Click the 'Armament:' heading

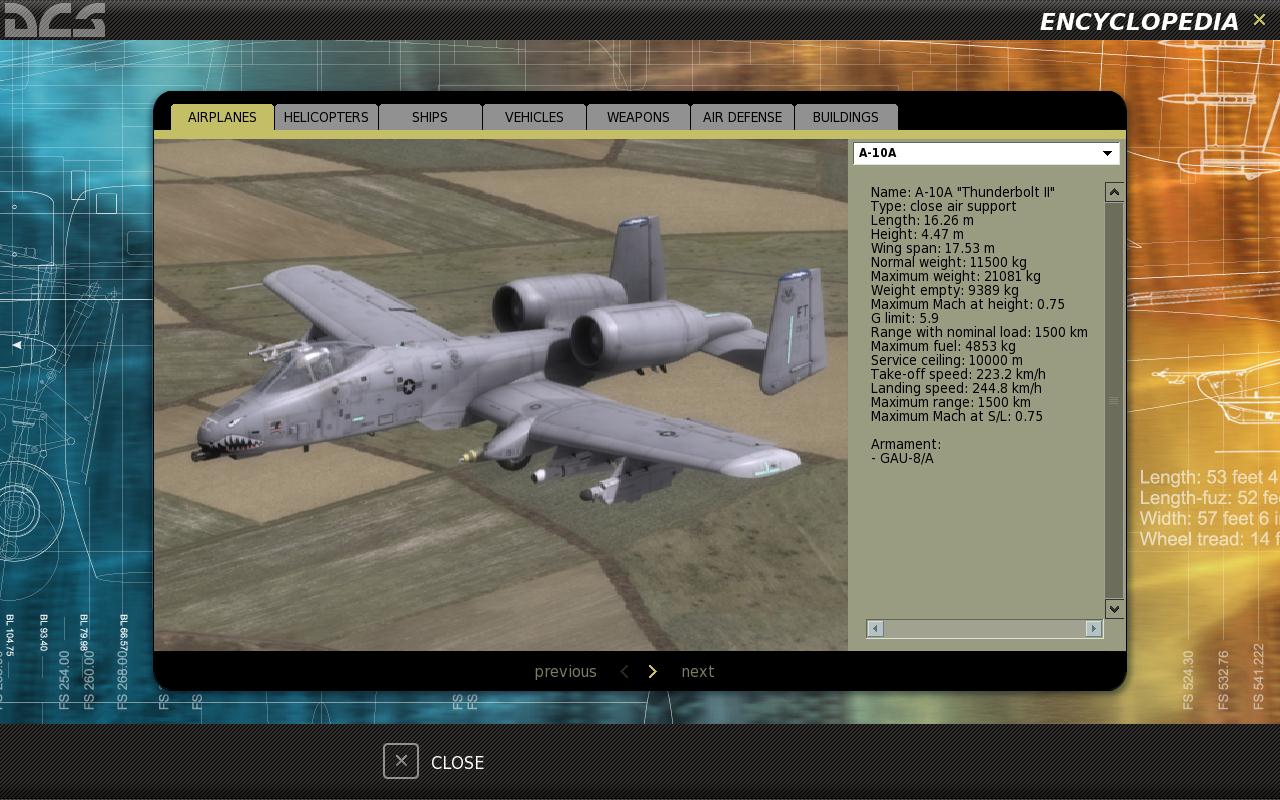pos(905,444)
